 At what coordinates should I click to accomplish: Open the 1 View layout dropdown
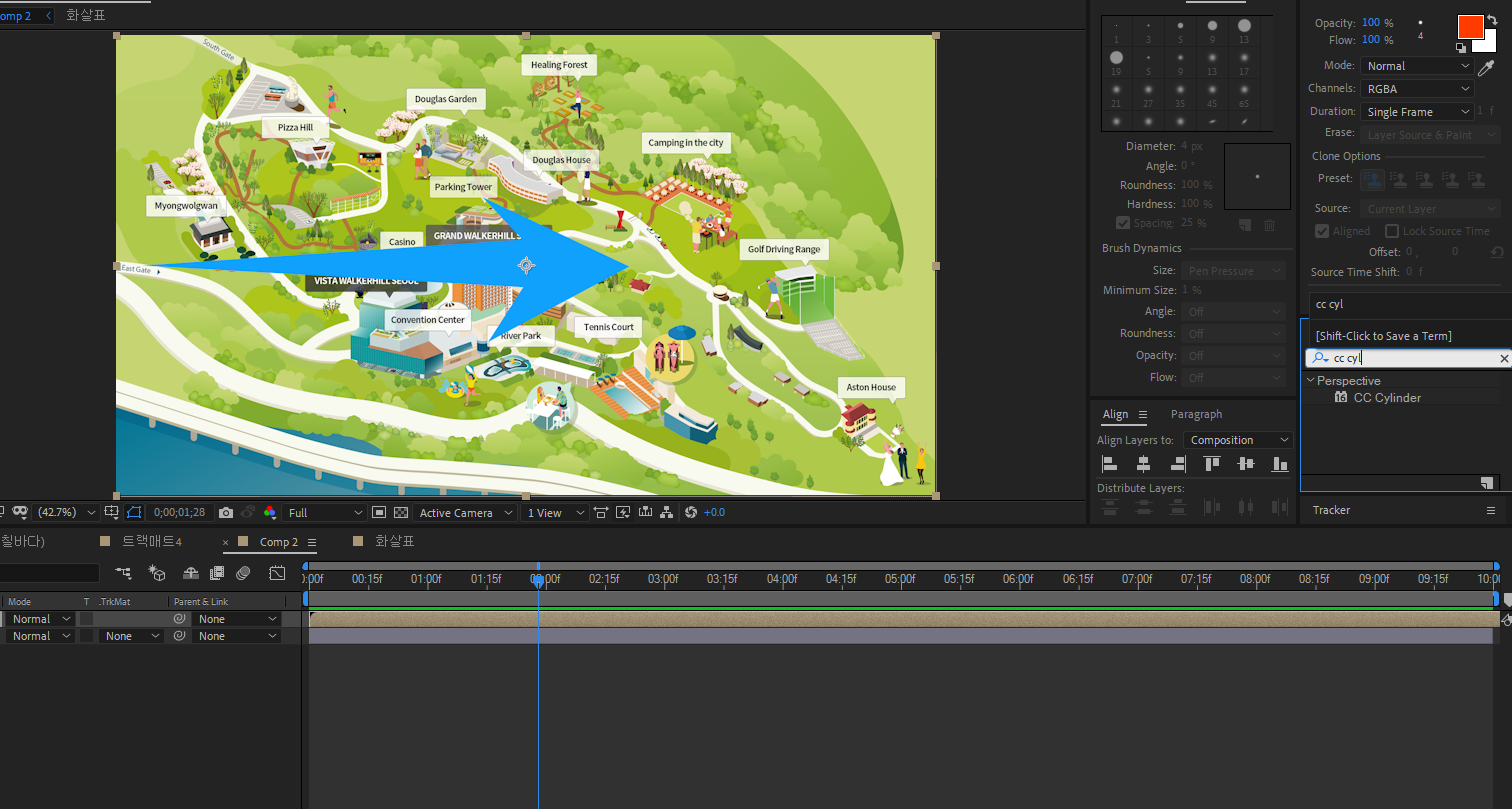556,512
